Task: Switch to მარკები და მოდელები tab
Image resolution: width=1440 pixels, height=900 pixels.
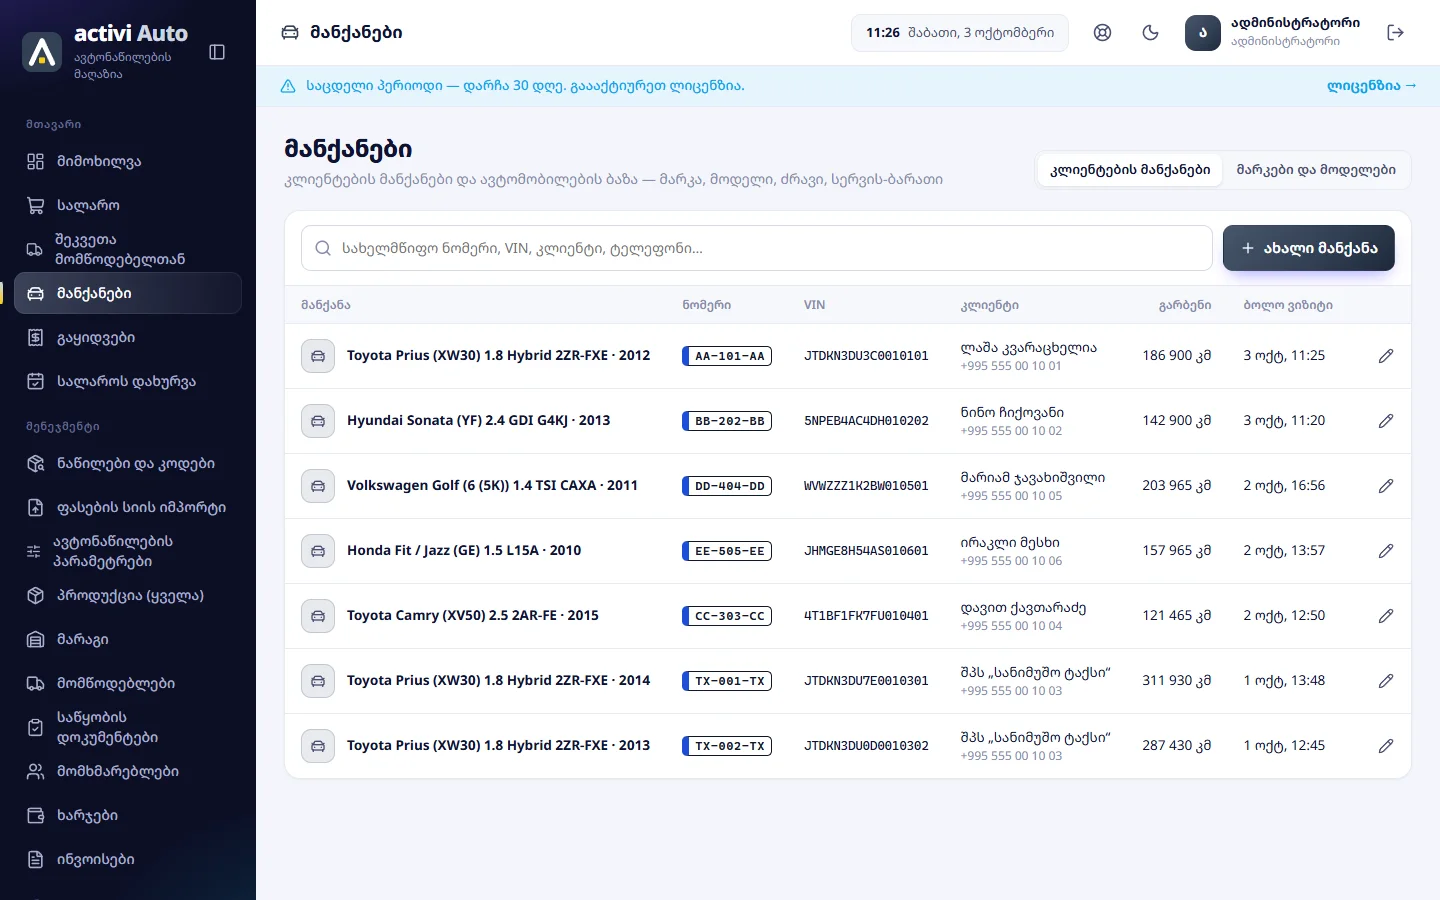Action: click(1316, 170)
